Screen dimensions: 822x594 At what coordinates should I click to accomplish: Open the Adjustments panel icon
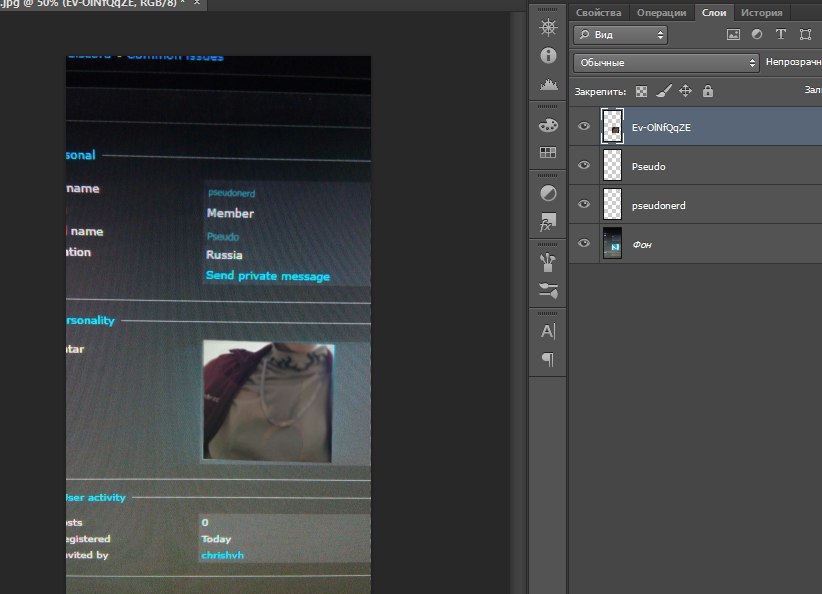548,193
